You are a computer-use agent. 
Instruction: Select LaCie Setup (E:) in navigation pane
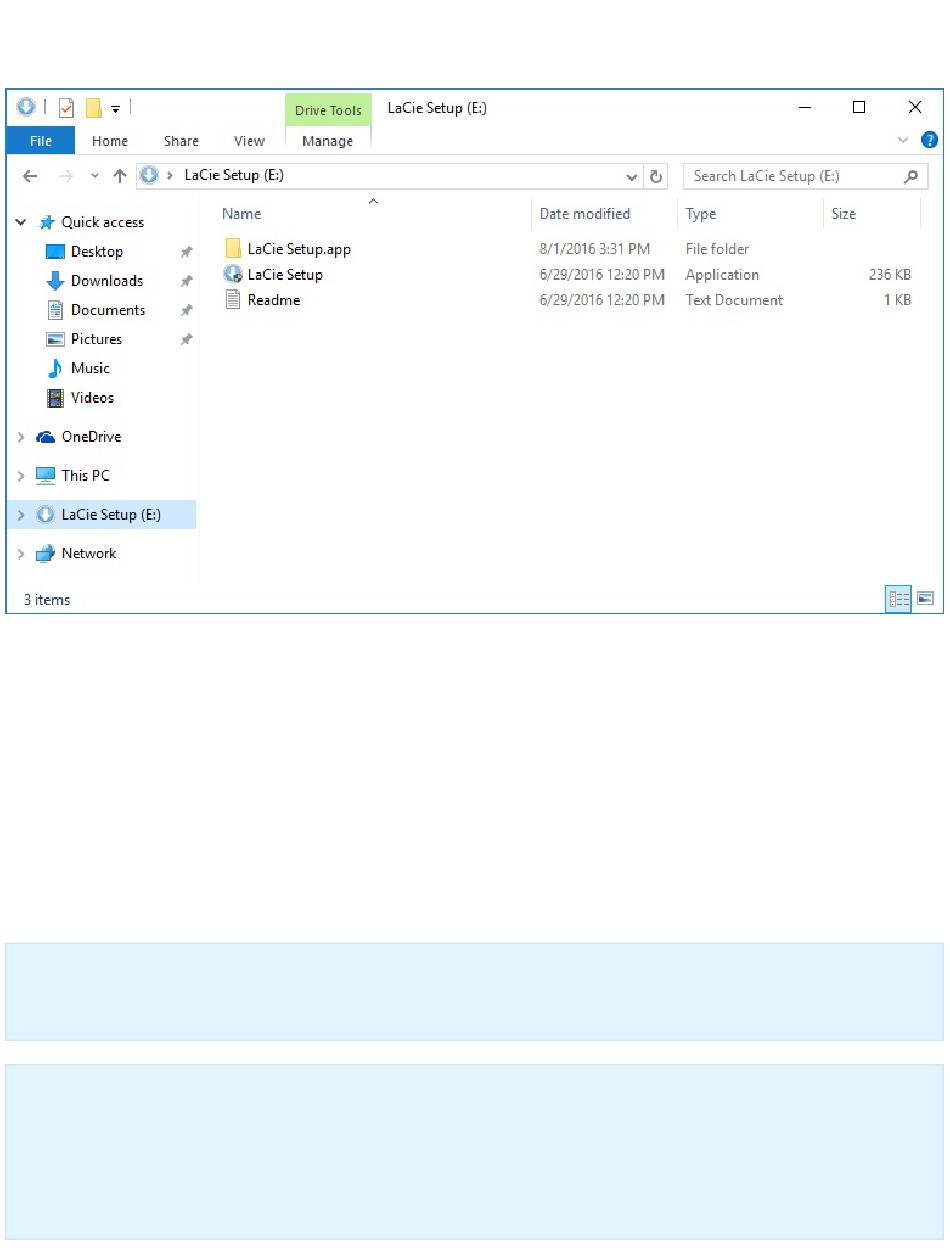click(111, 515)
